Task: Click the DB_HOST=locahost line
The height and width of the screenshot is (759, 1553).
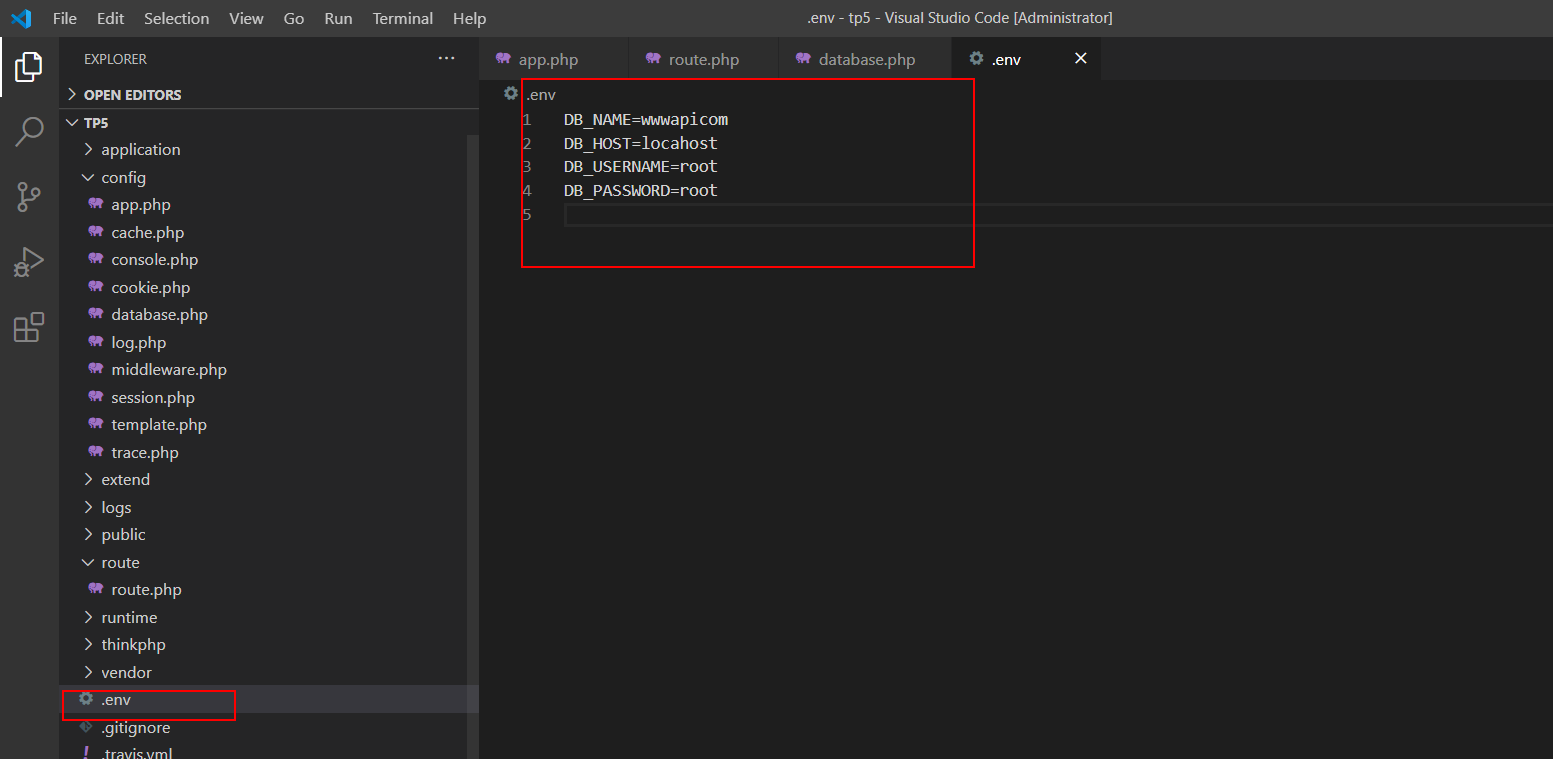Action: point(641,143)
